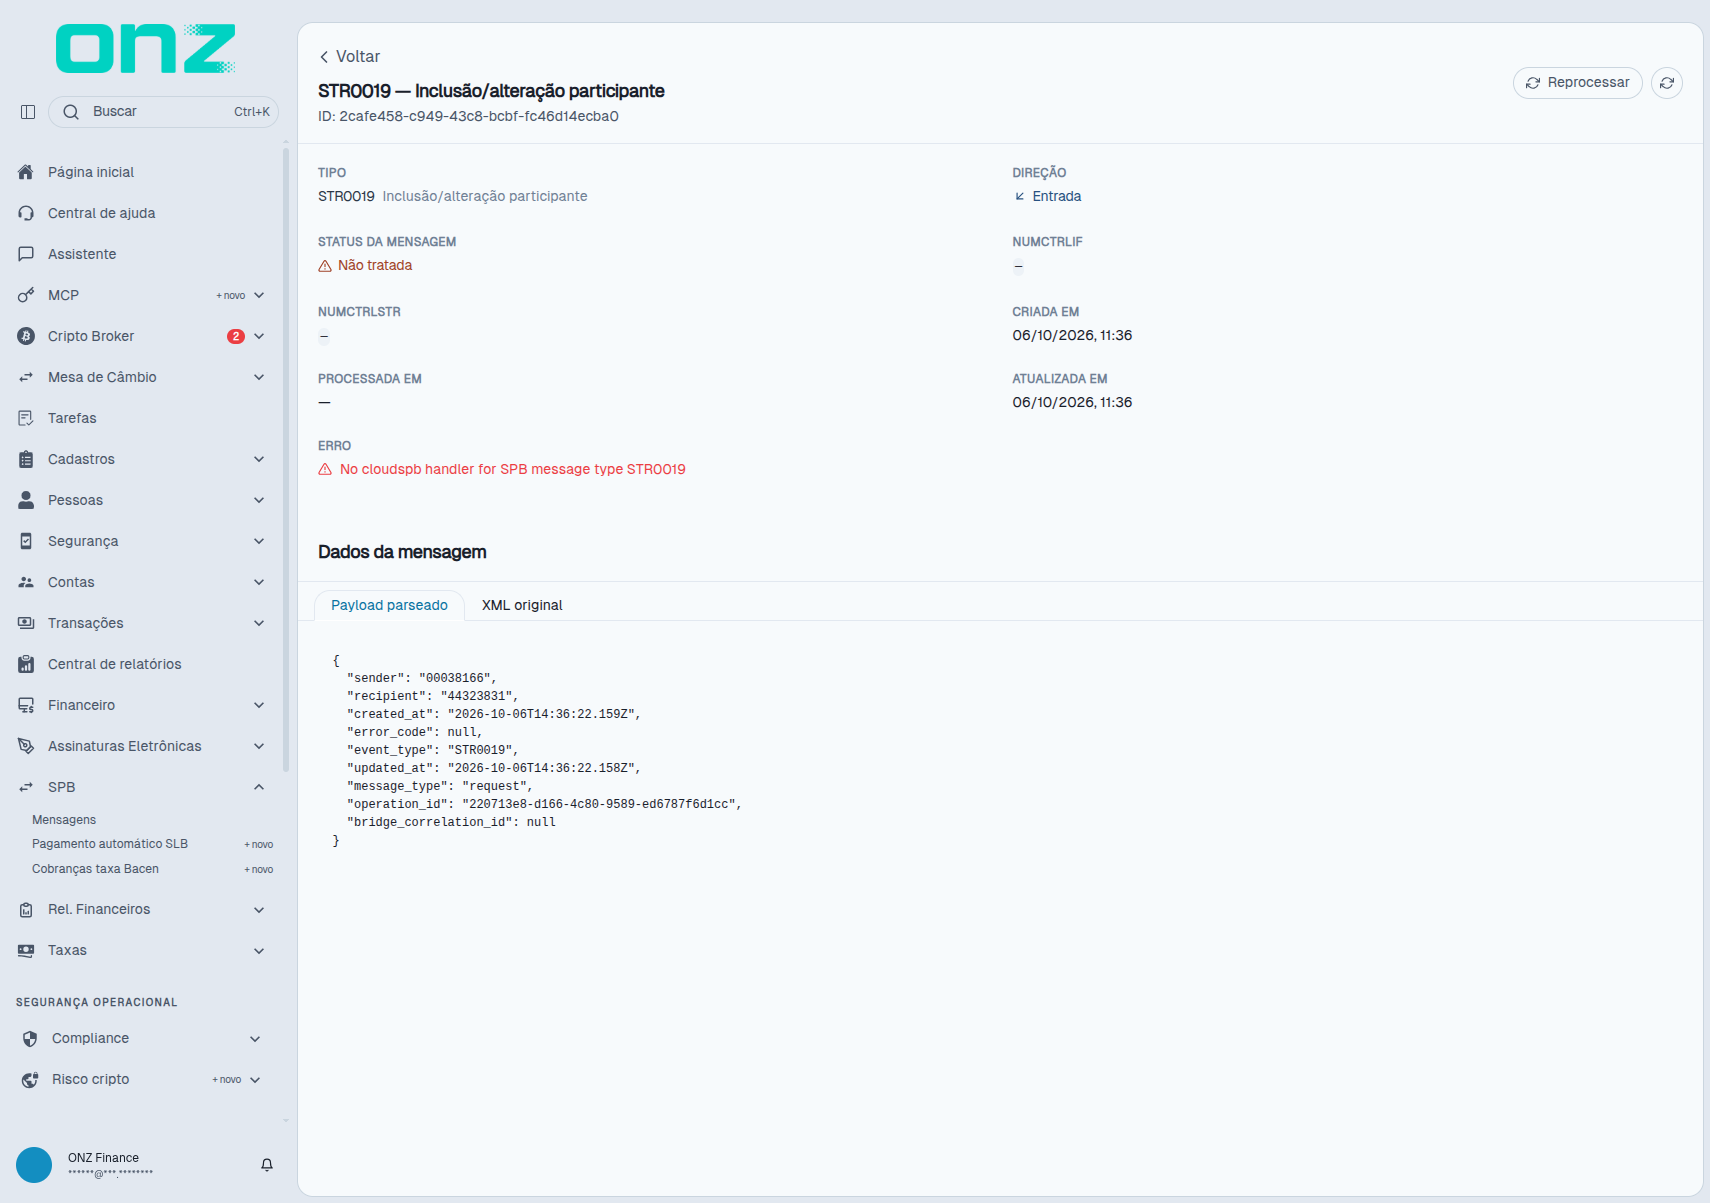Click the Central de relatórios icon
The image size is (1710, 1203).
coord(26,664)
